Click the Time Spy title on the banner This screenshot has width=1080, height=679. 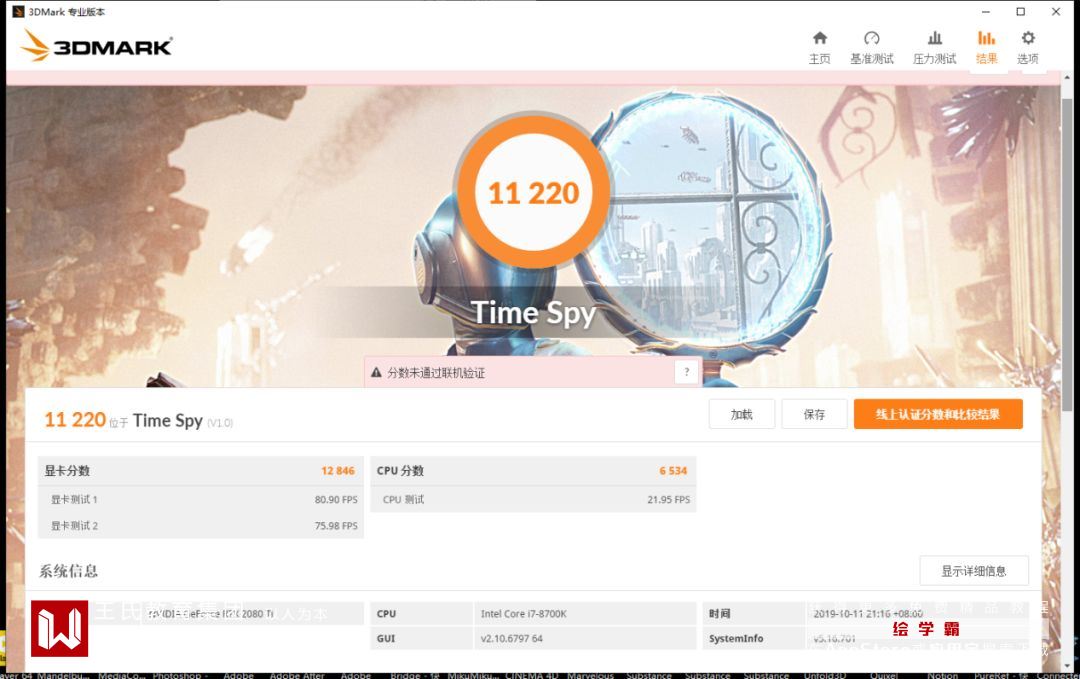(x=533, y=313)
